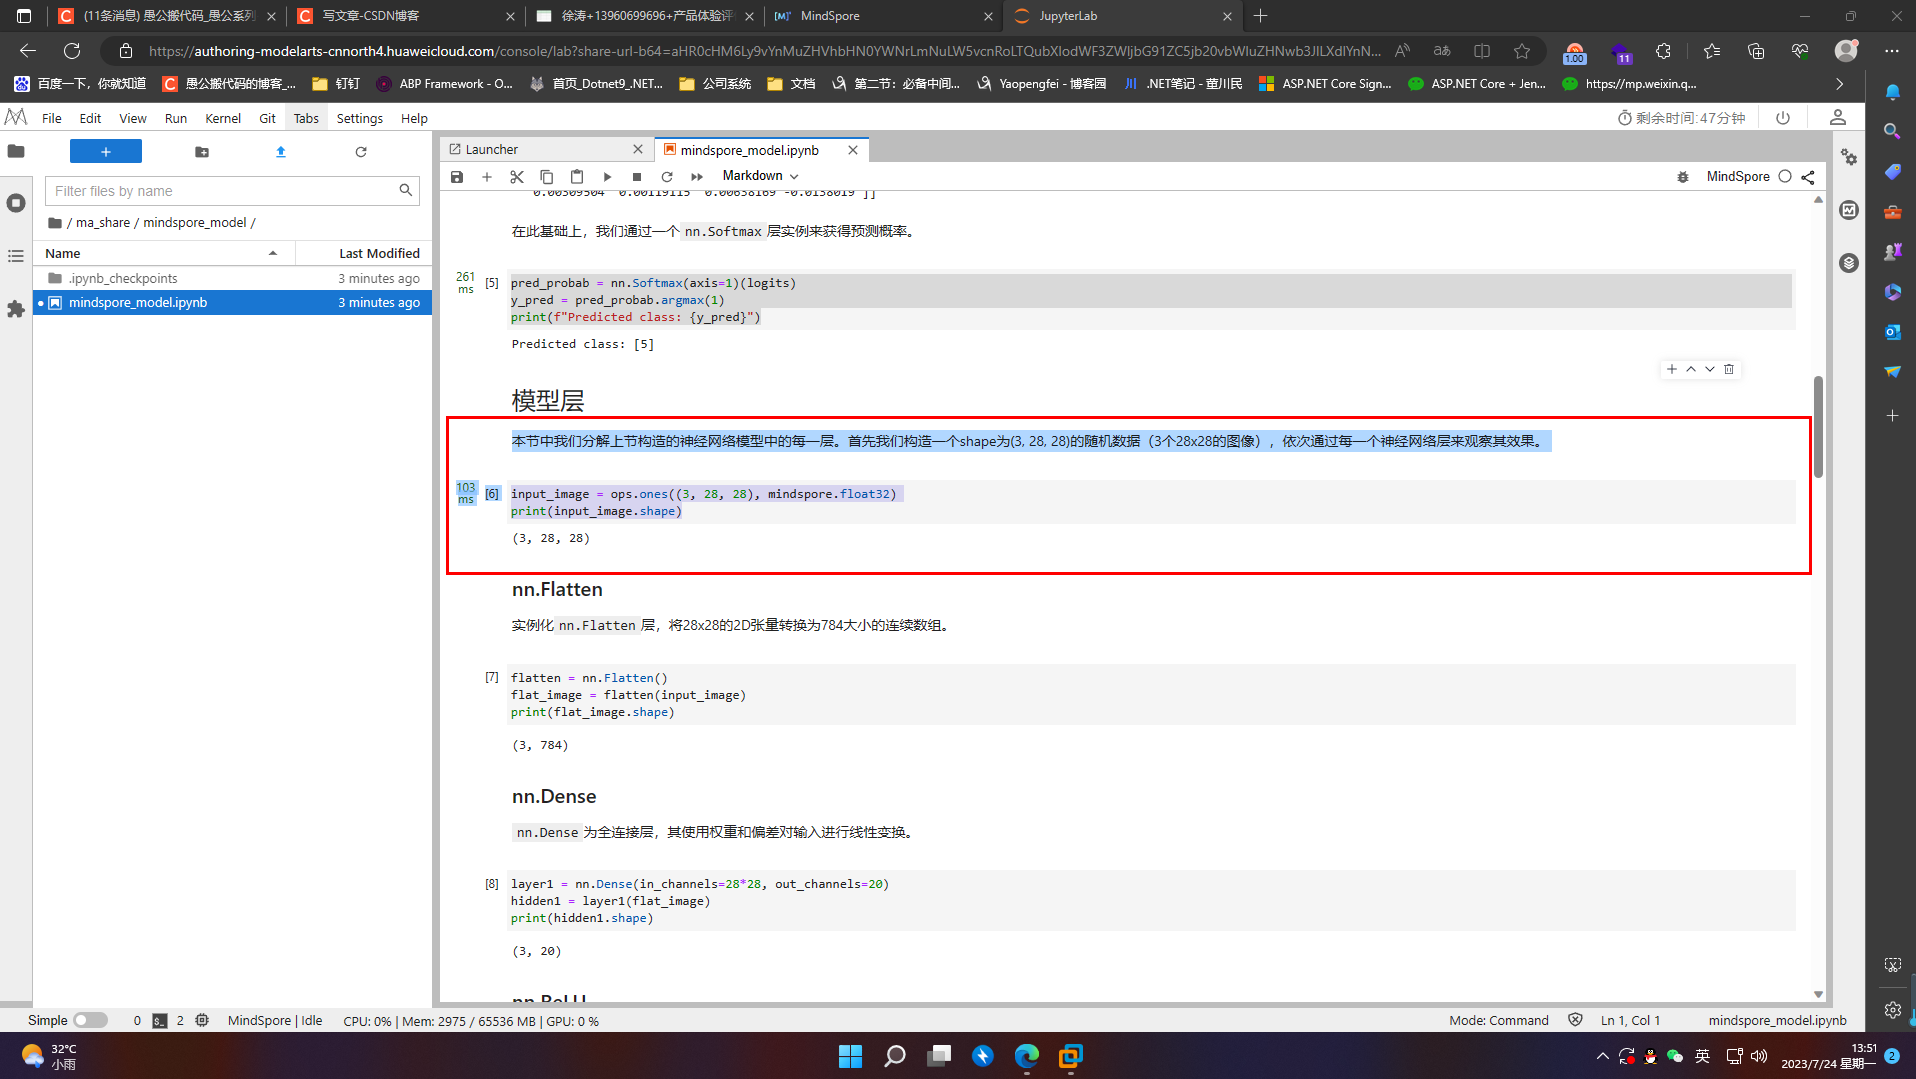The image size is (1916, 1079).
Task: Open the Edit menu
Action: [x=90, y=118]
